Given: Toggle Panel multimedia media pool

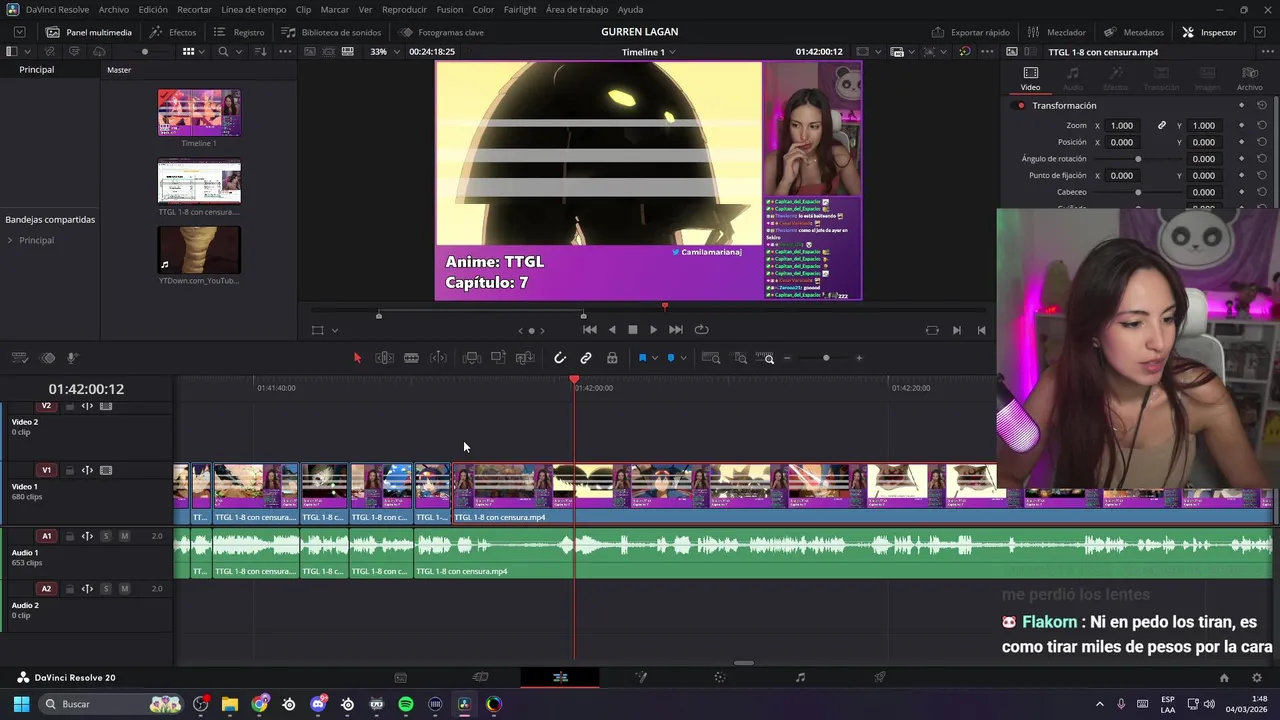Looking at the screenshot, I should (89, 32).
